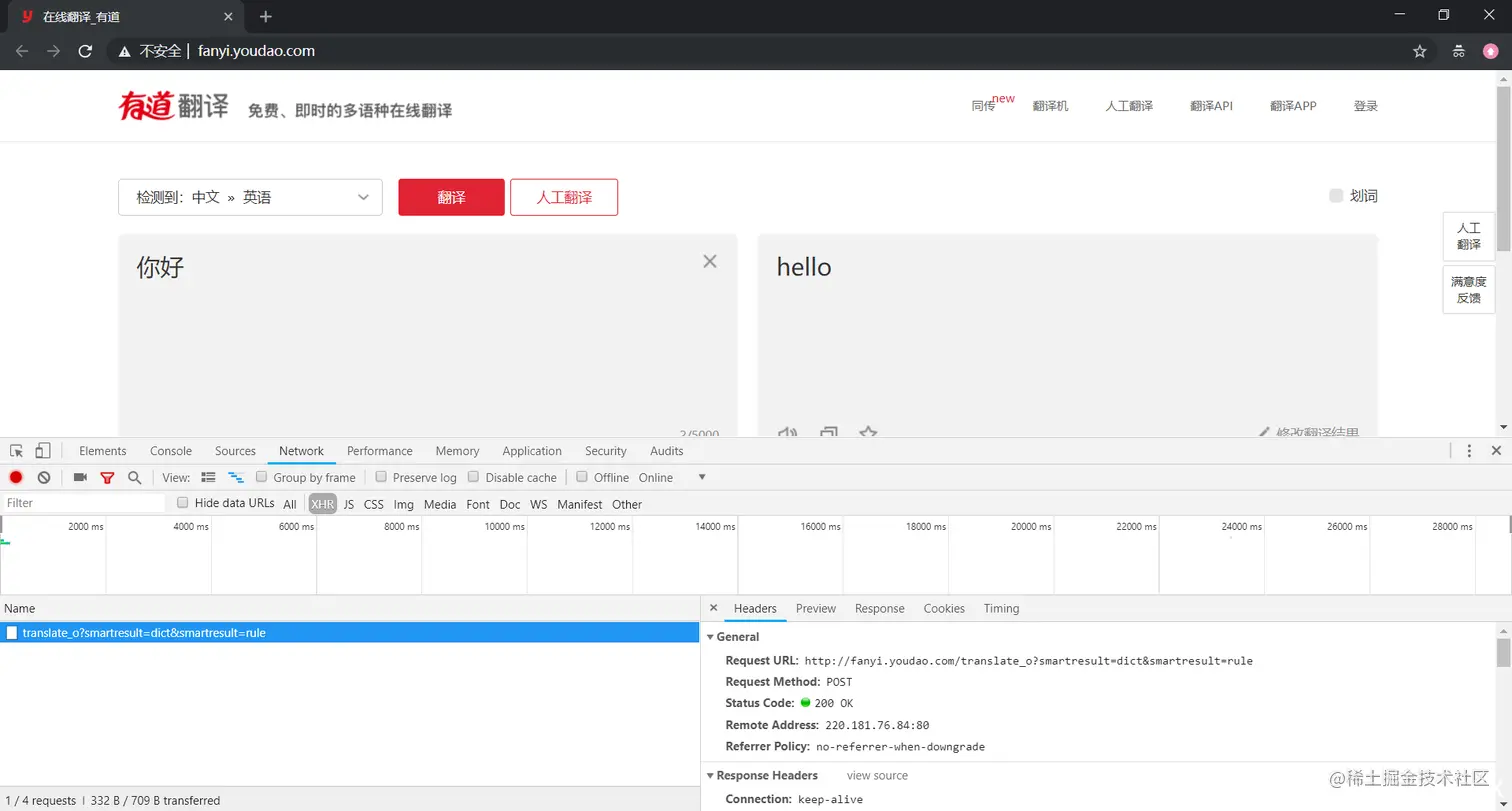Open the Online throttling dropdown
Screen dimensions: 1512x811
tap(672, 477)
